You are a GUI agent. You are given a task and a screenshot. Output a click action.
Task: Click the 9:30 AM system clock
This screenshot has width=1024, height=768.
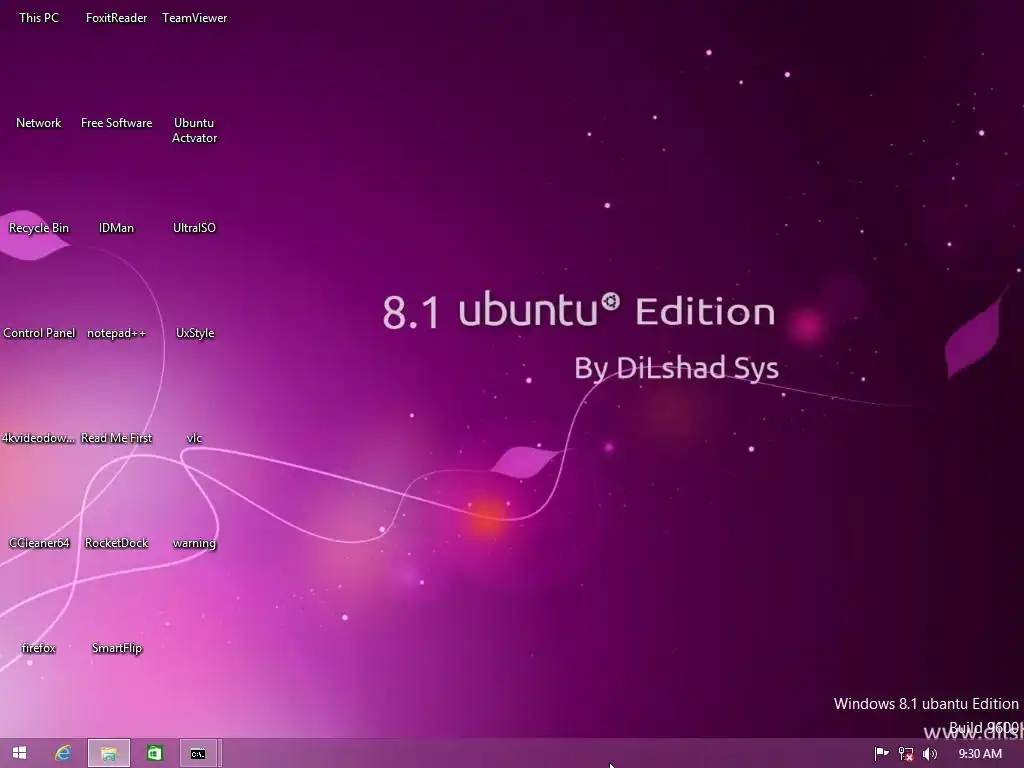pos(980,754)
